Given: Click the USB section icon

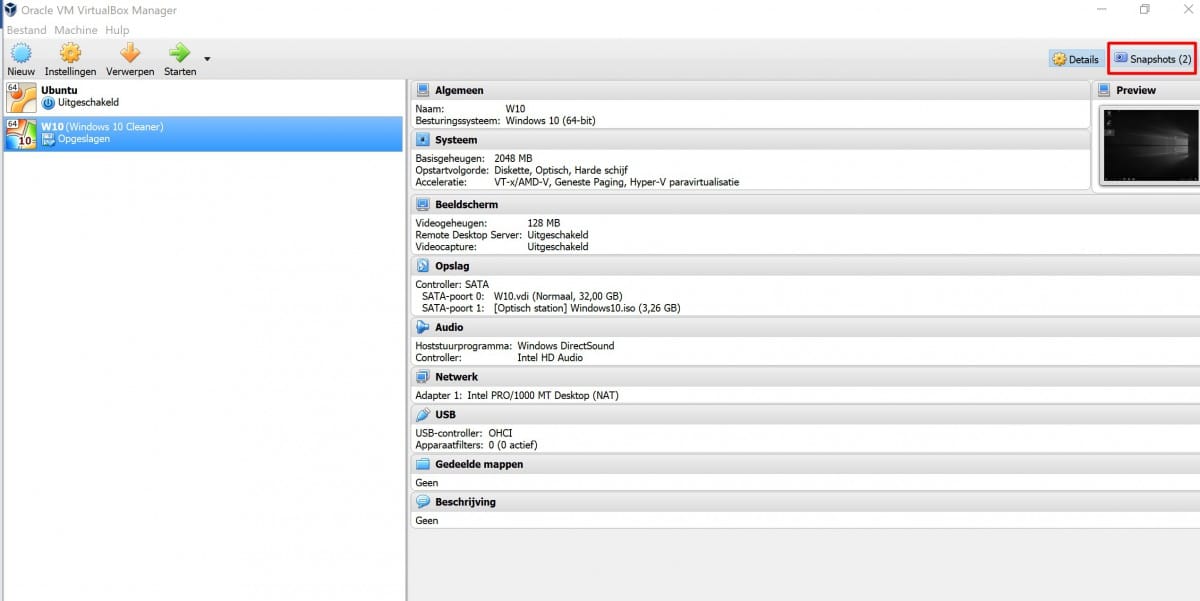Looking at the screenshot, I should 423,414.
